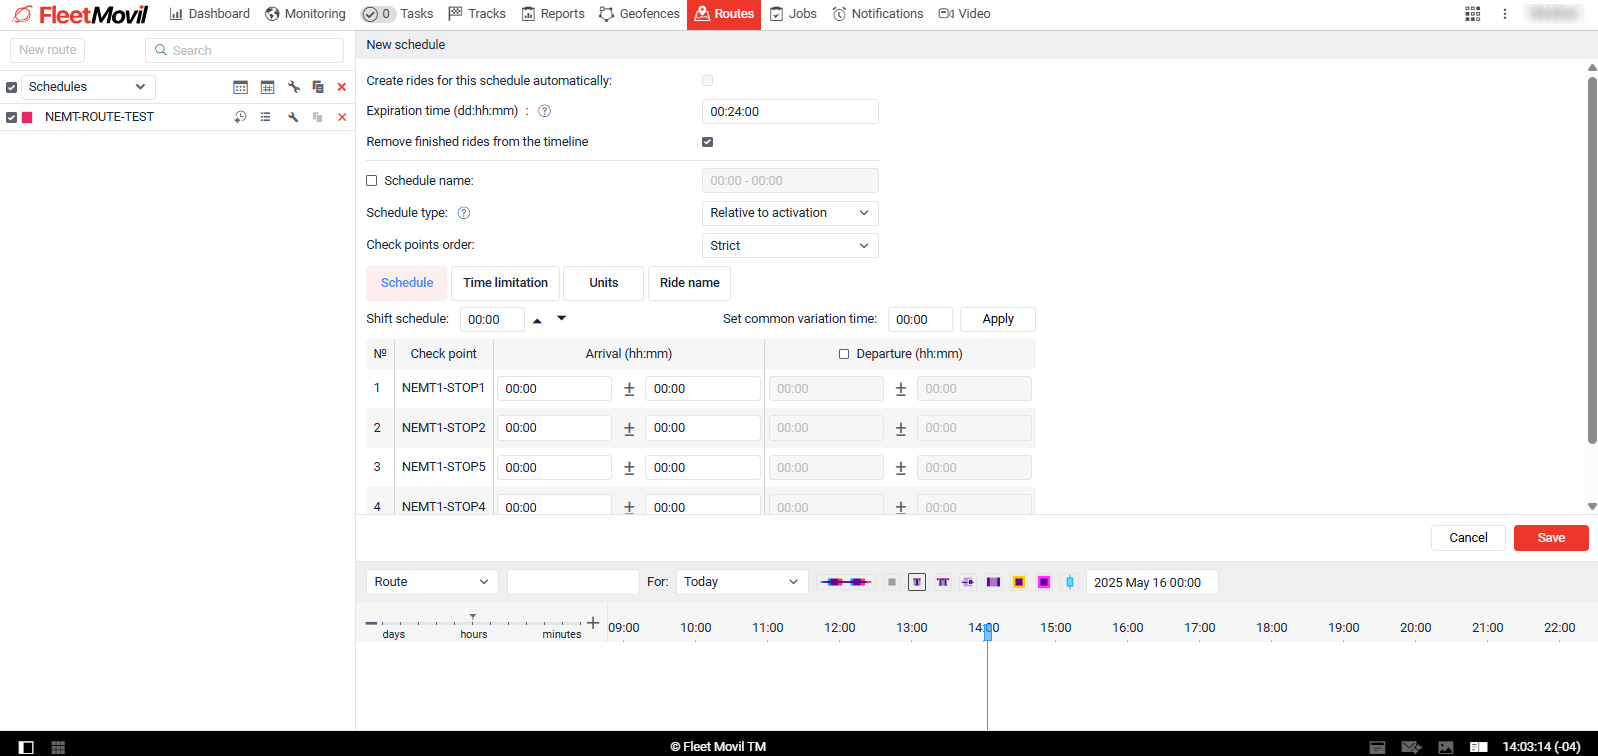1598x756 pixels.
Task: Open the Schedule type dropdown
Action: click(790, 213)
